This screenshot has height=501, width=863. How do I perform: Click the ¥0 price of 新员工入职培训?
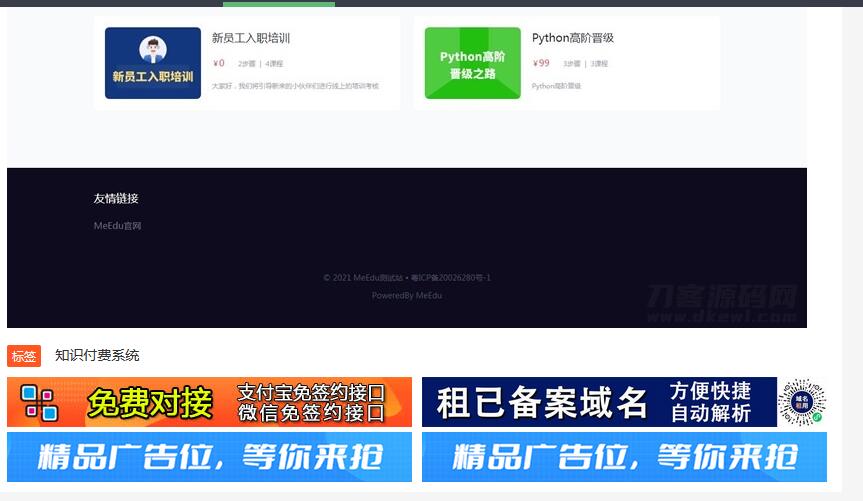click(x=219, y=63)
